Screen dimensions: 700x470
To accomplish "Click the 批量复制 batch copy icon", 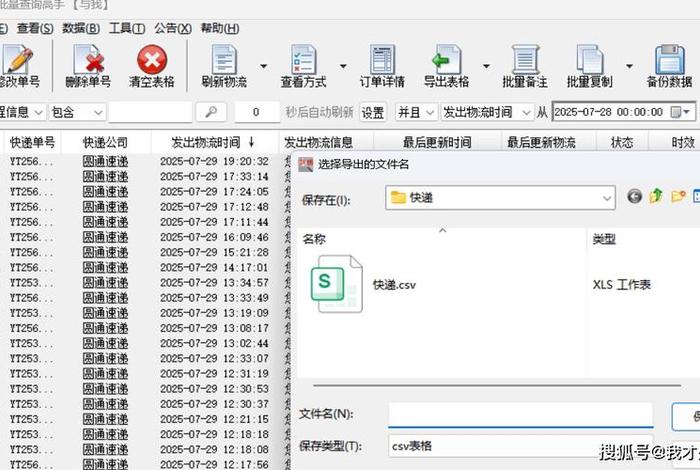I will 589,59.
